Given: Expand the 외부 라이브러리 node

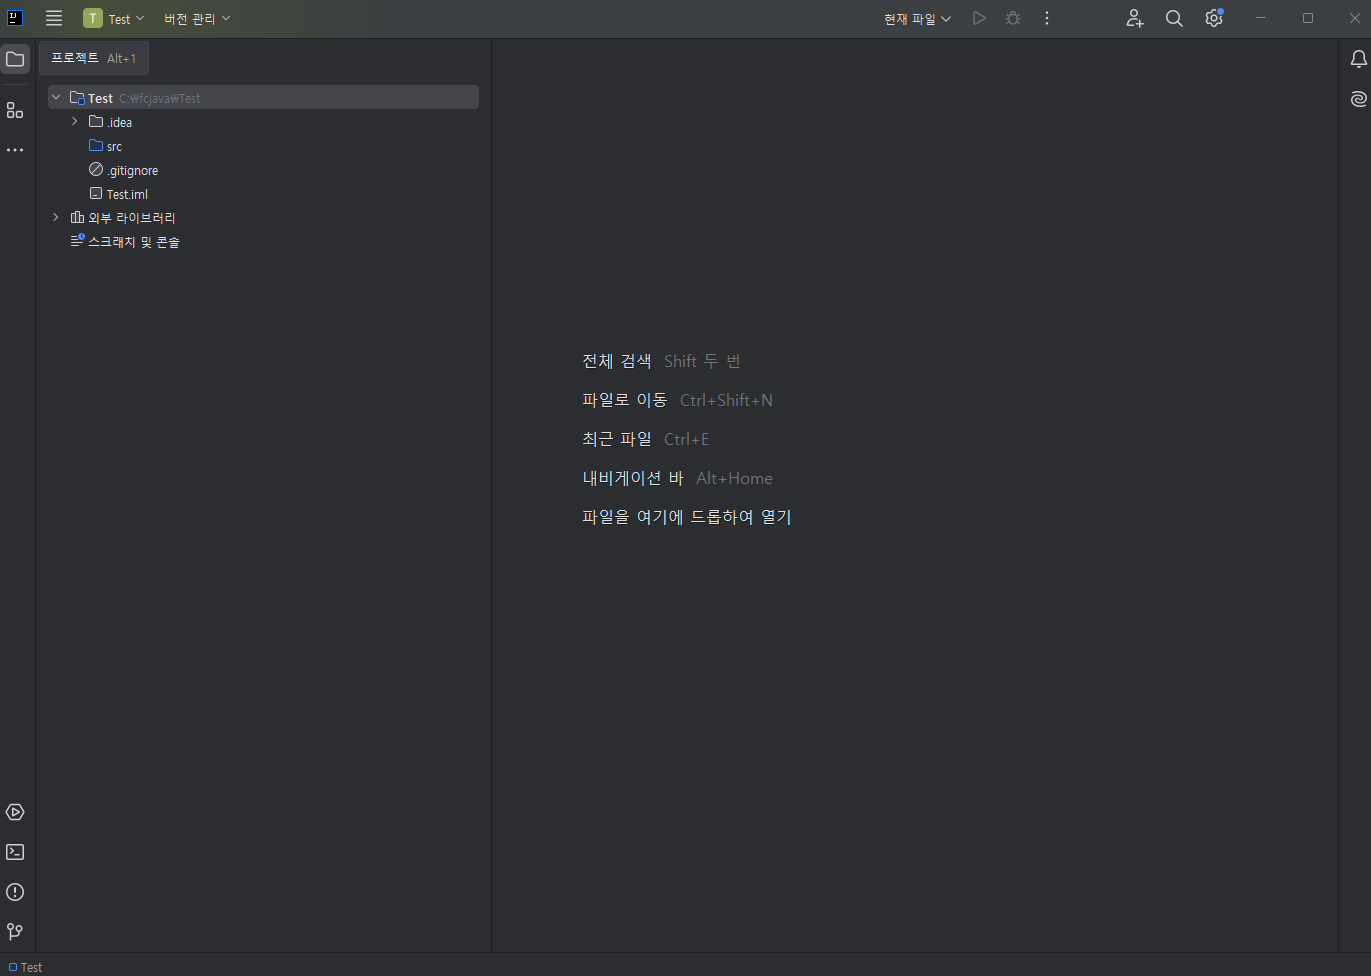Looking at the screenshot, I should 56,217.
